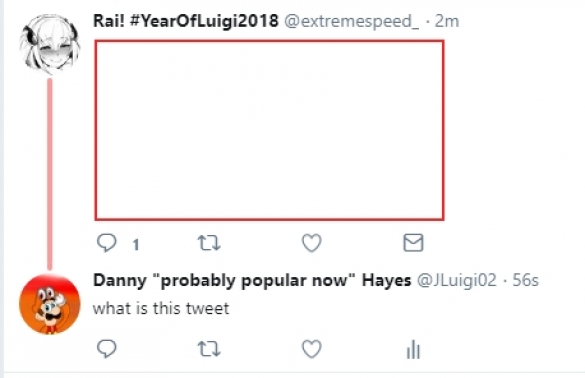The width and height of the screenshot is (585, 378).
Task: Follow the pink thread connector line
Action: click(x=50, y=174)
